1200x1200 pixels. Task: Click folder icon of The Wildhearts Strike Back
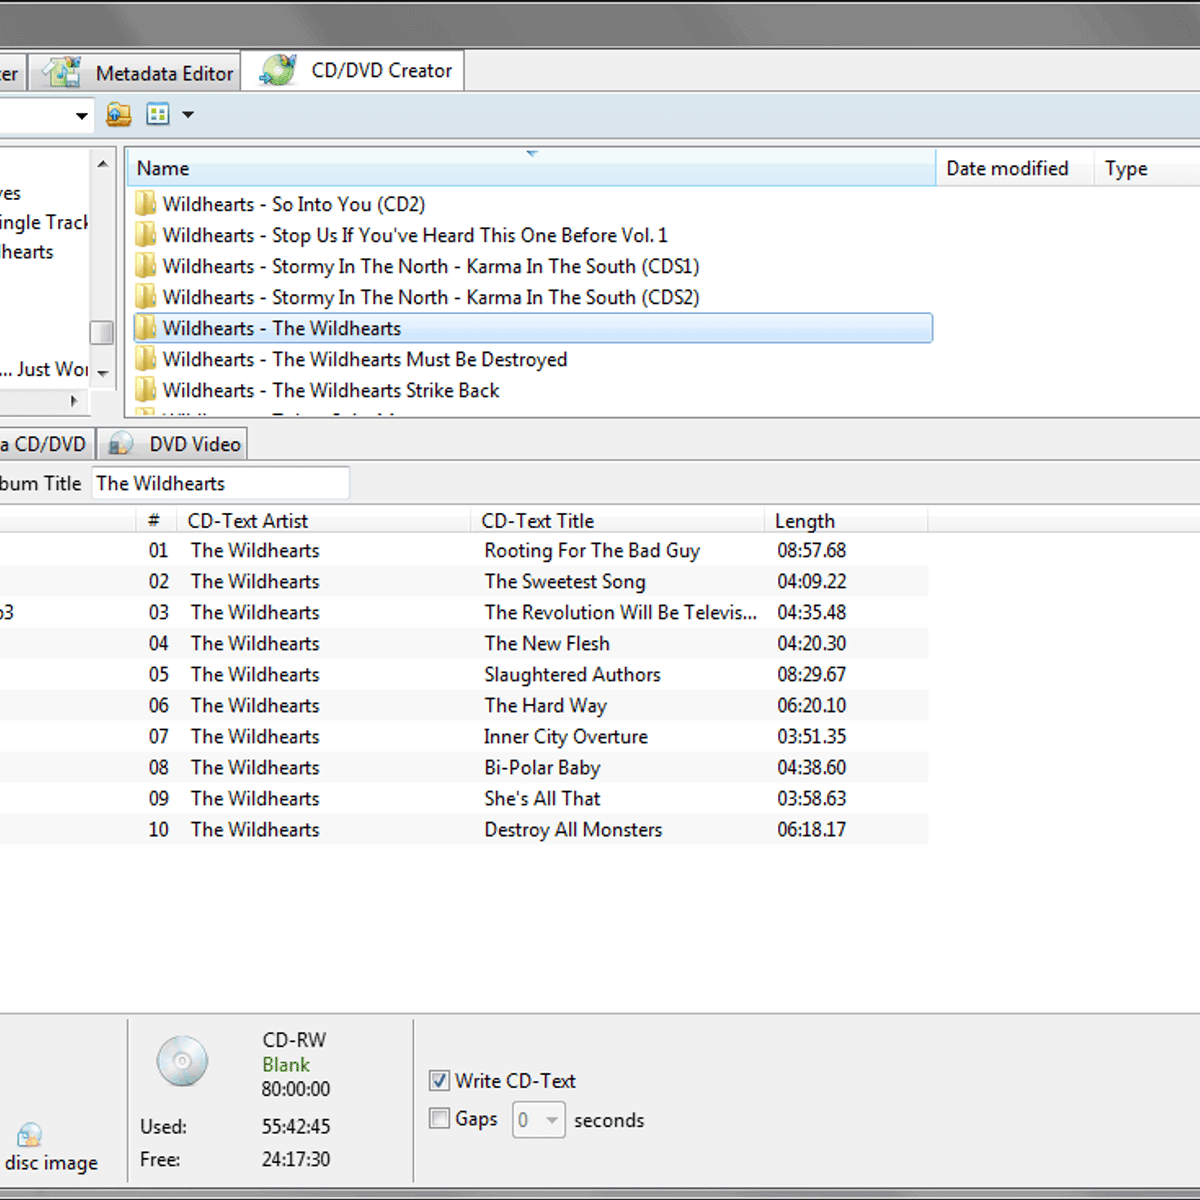tap(146, 390)
